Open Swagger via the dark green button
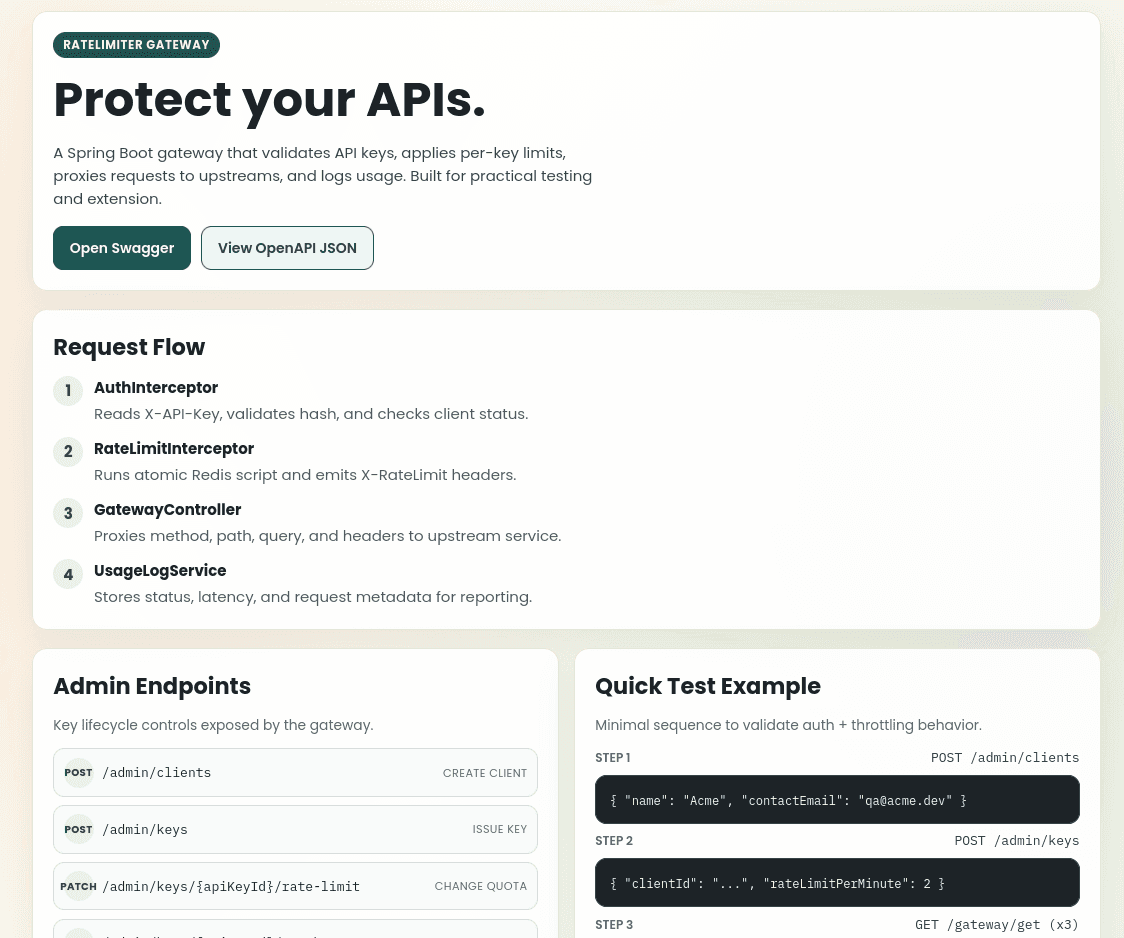Image resolution: width=1124 pixels, height=938 pixels. [x=122, y=248]
